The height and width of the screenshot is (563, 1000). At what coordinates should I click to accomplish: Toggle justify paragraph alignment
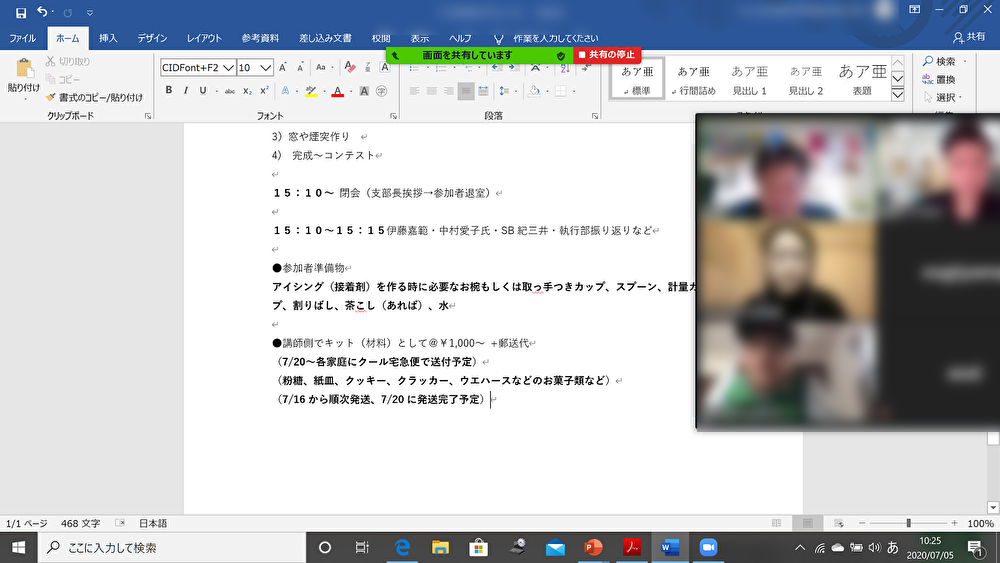click(x=466, y=91)
